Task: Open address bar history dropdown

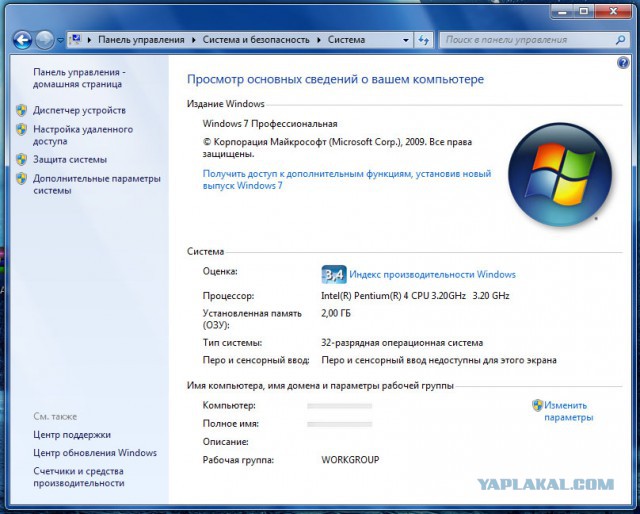Action: coord(406,40)
